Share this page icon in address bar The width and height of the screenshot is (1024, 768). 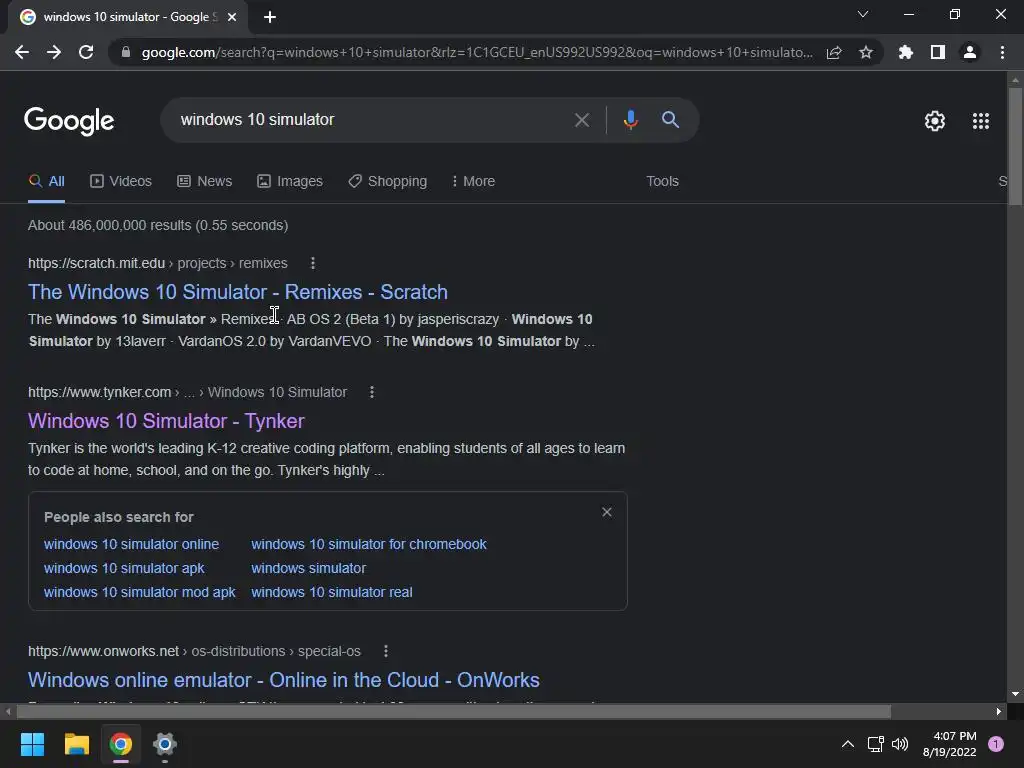(834, 52)
